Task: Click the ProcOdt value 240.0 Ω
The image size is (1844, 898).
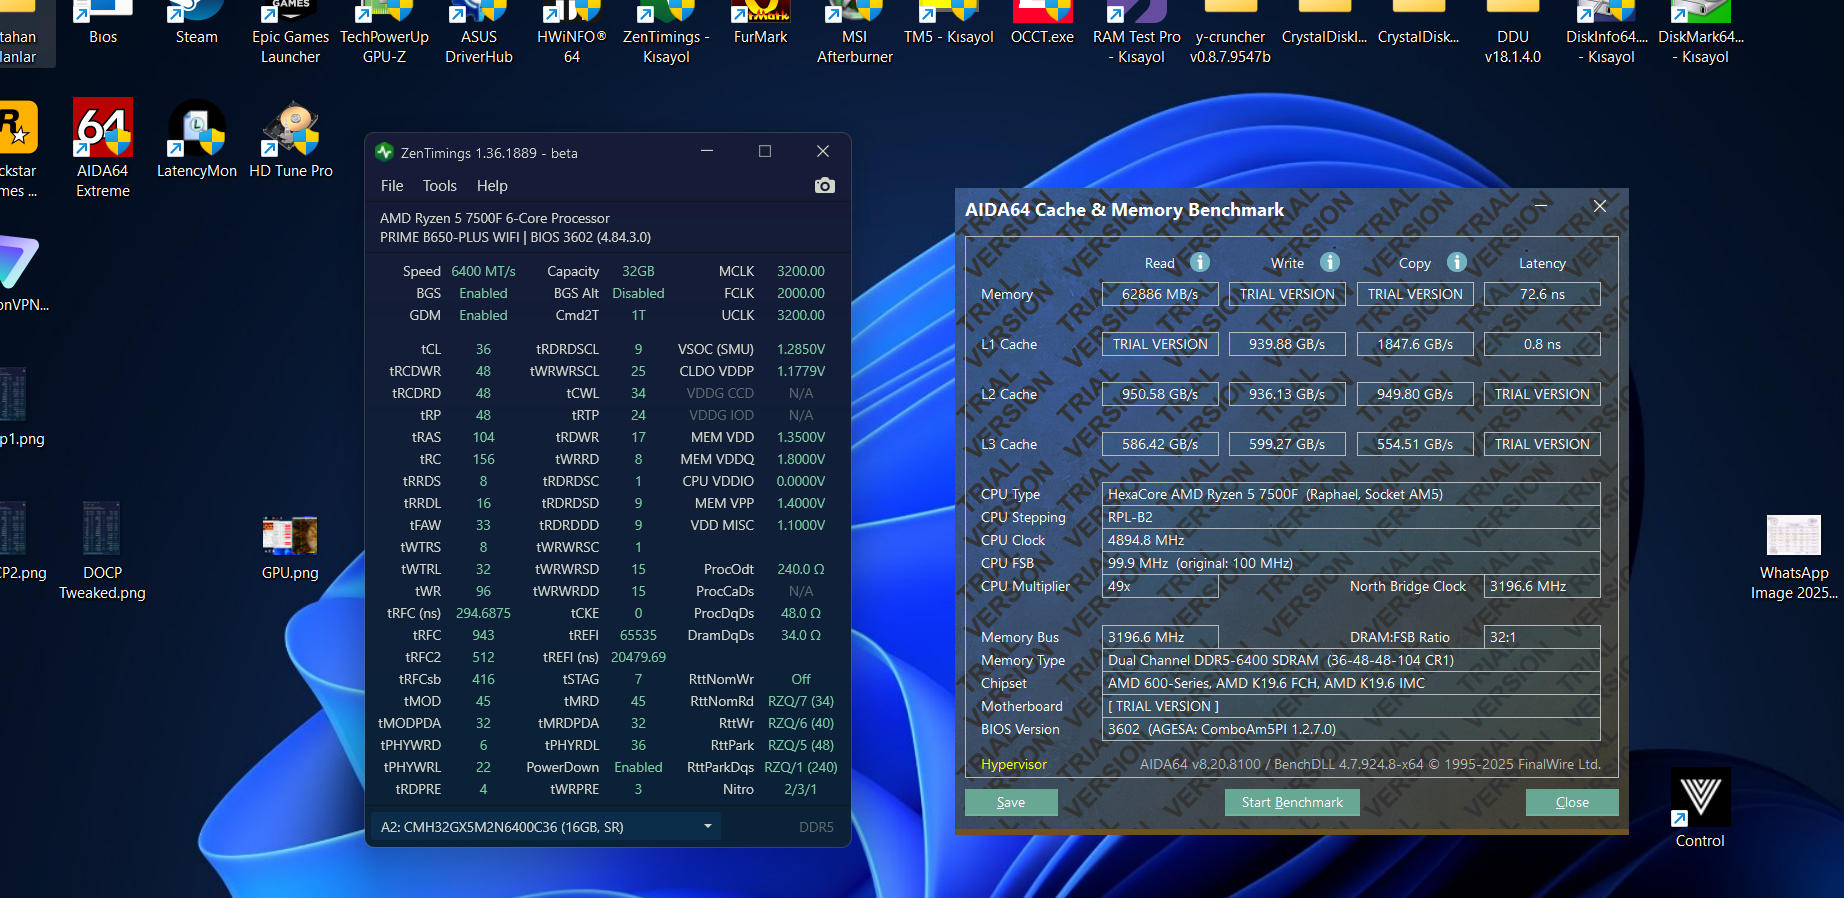Action: [801, 569]
